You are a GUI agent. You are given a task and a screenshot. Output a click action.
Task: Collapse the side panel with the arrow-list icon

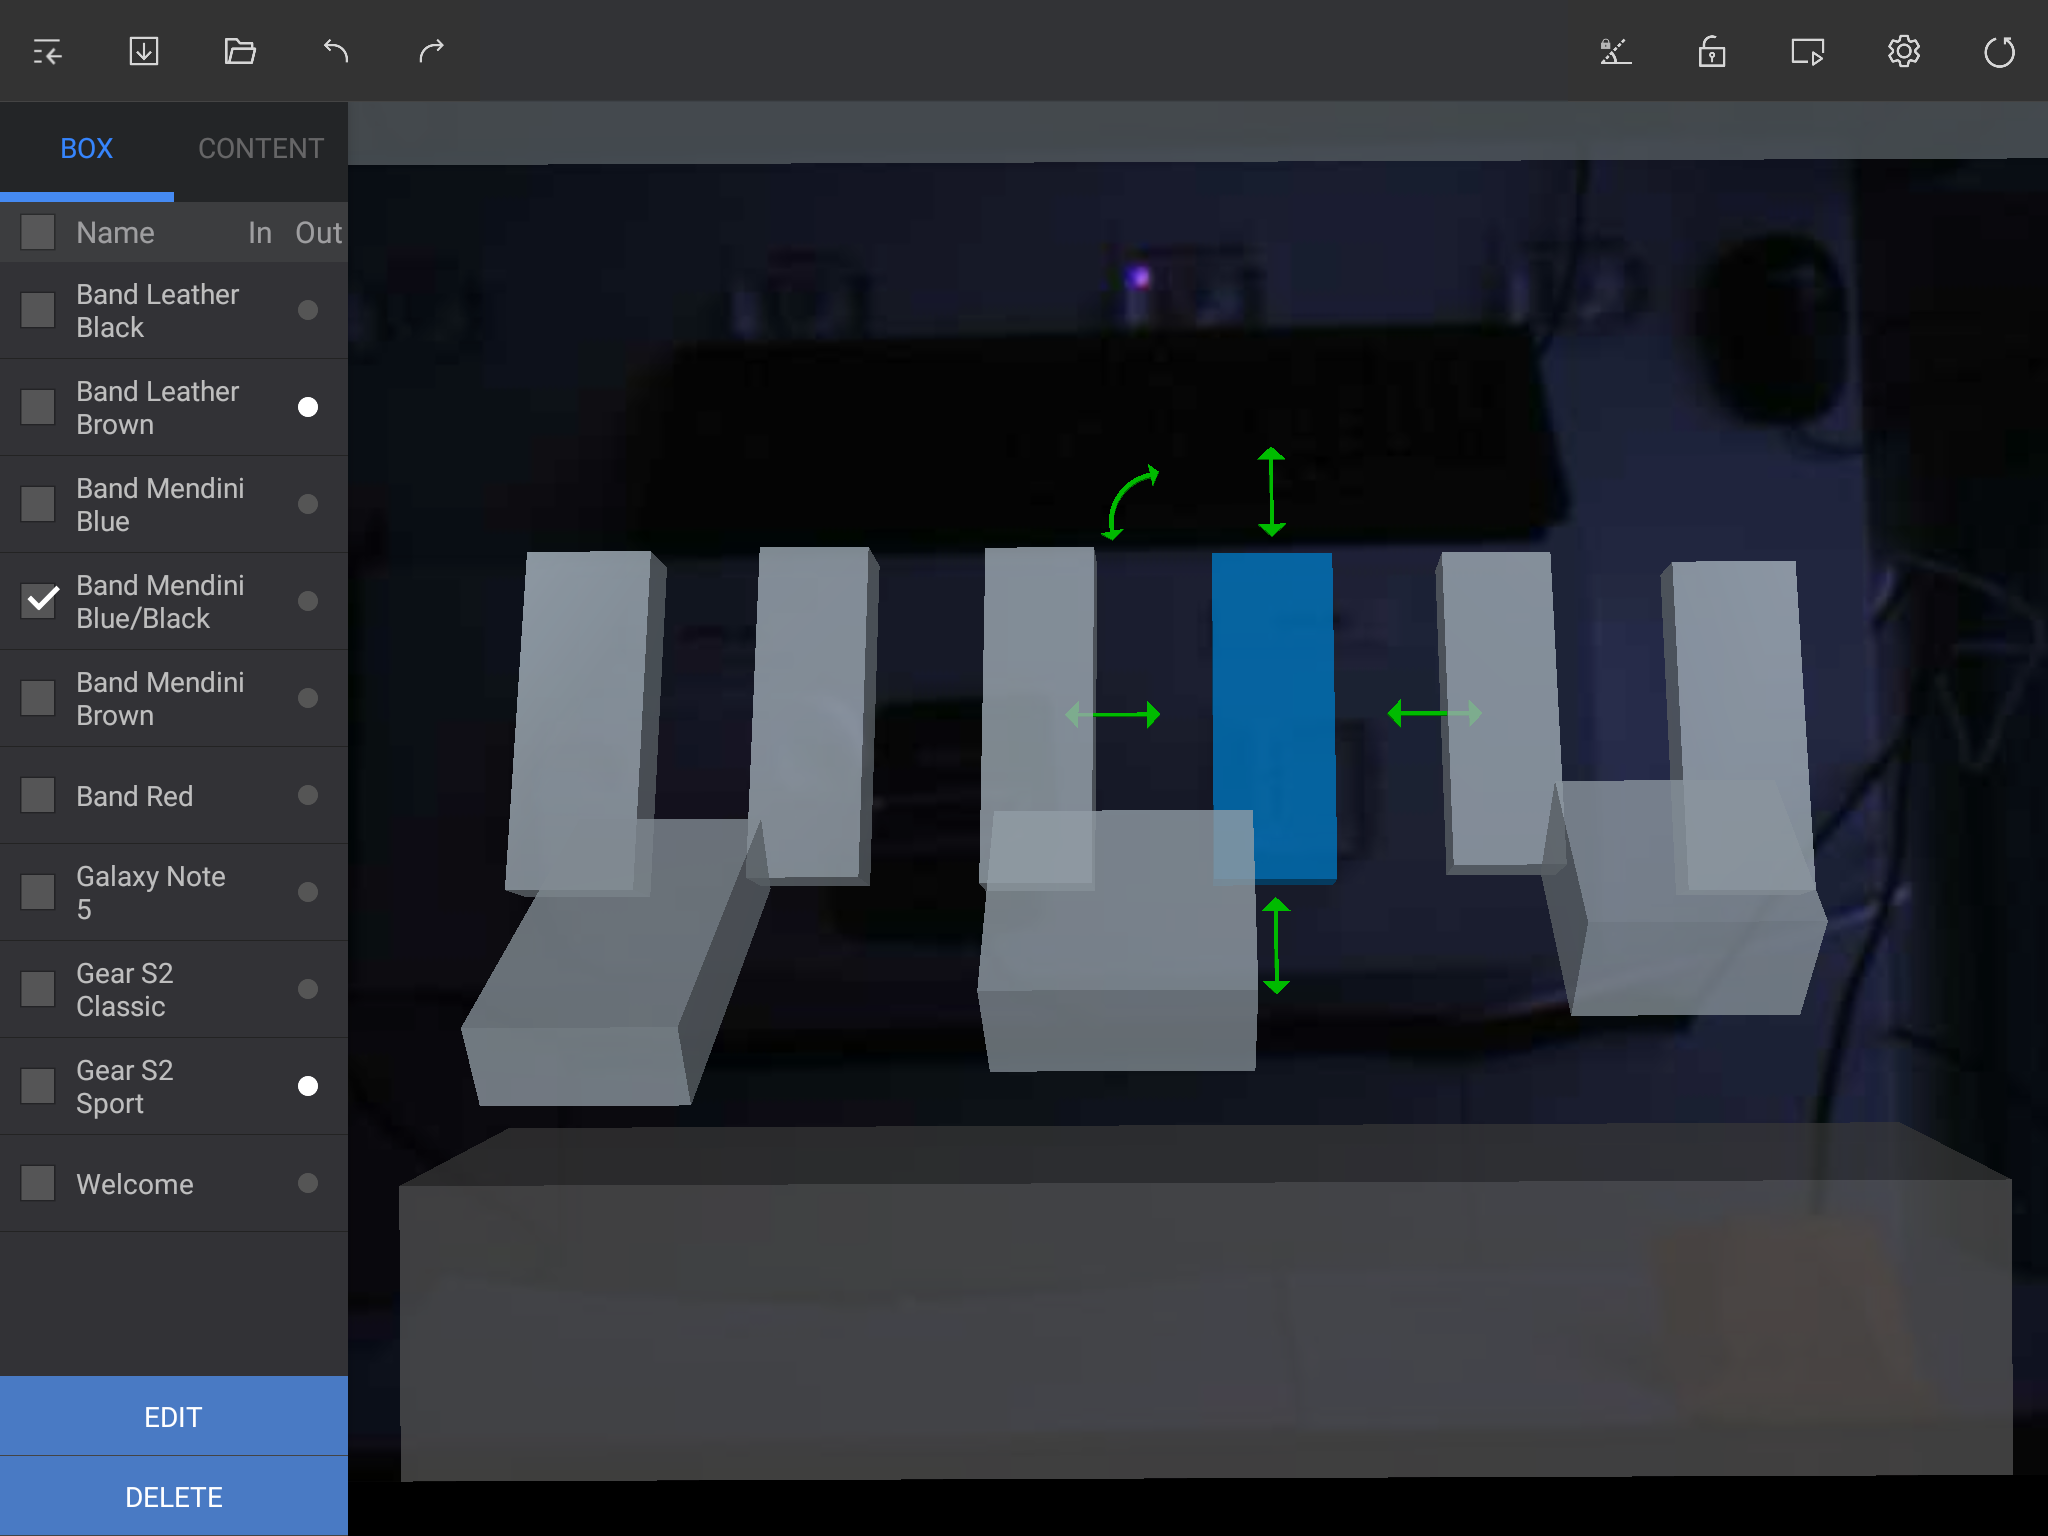47,51
